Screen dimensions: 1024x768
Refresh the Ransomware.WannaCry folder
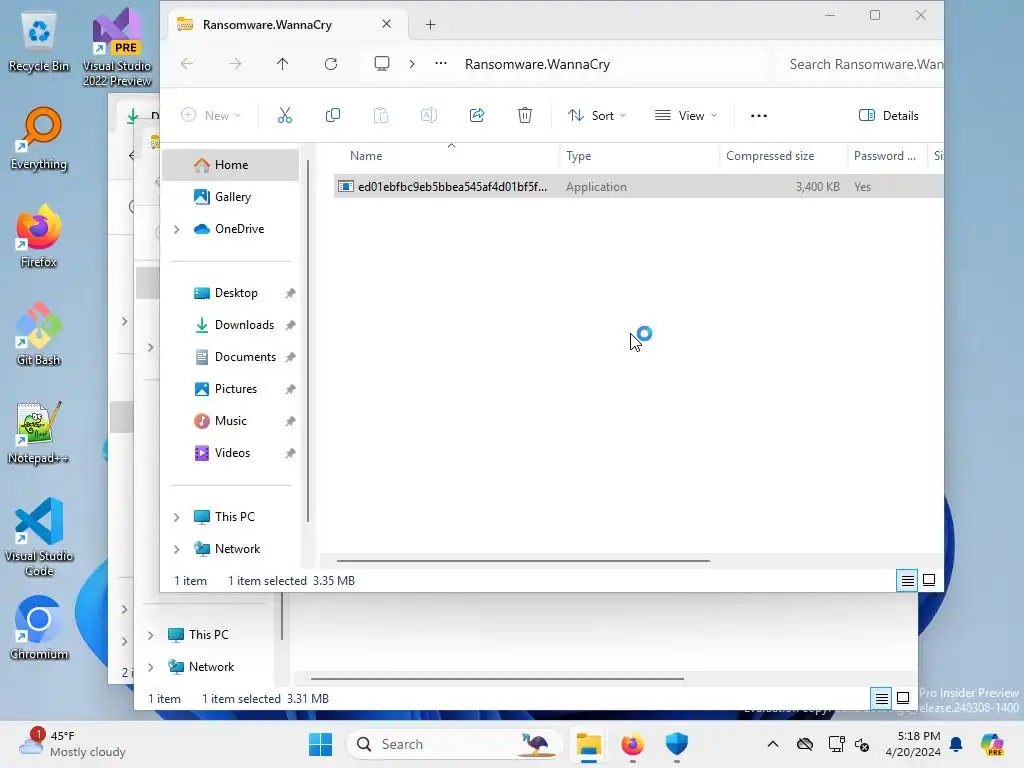pos(331,64)
